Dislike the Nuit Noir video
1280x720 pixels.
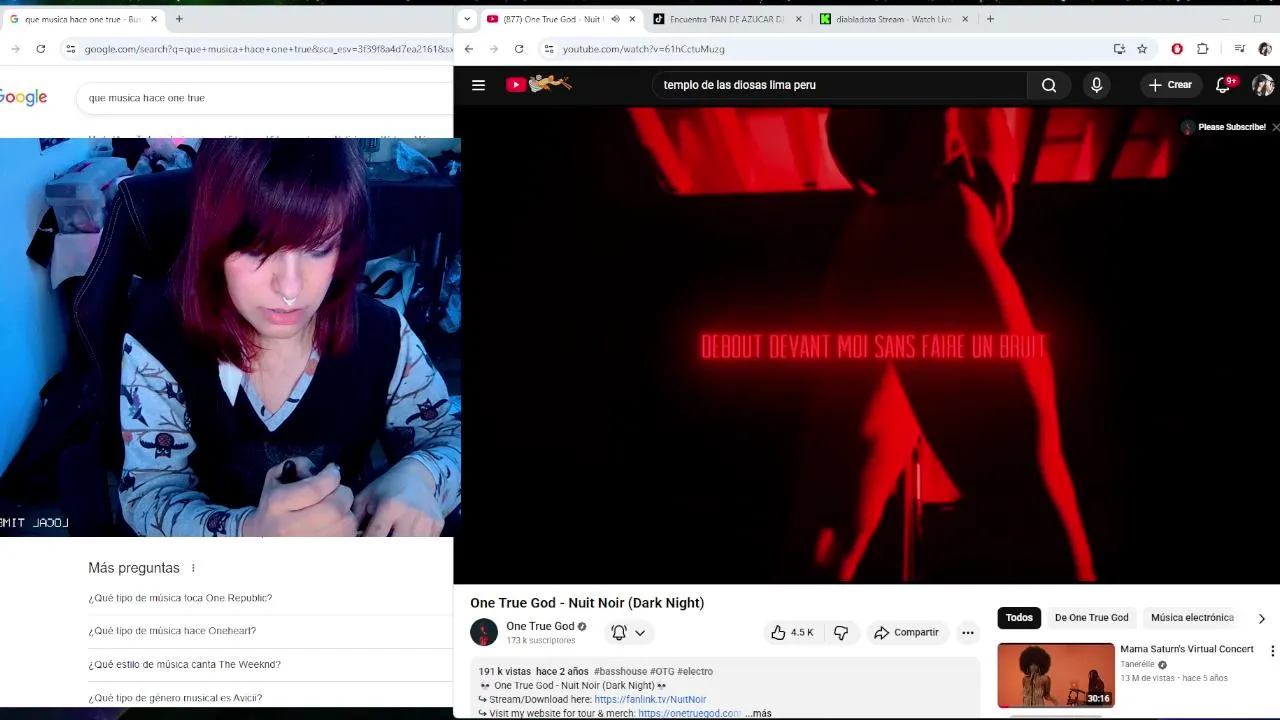(x=841, y=632)
